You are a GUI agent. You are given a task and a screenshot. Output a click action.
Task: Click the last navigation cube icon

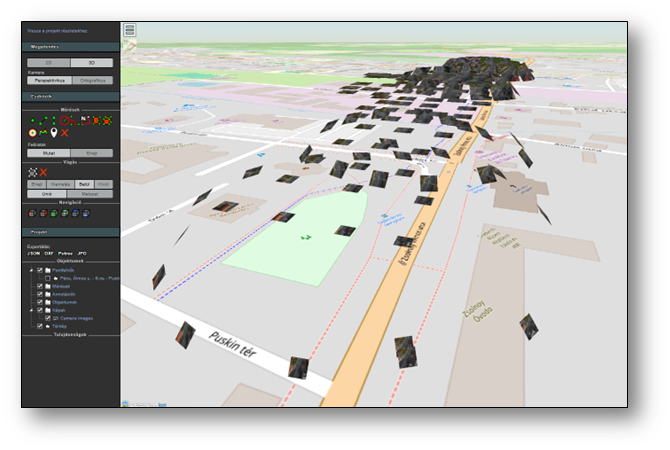[84, 211]
